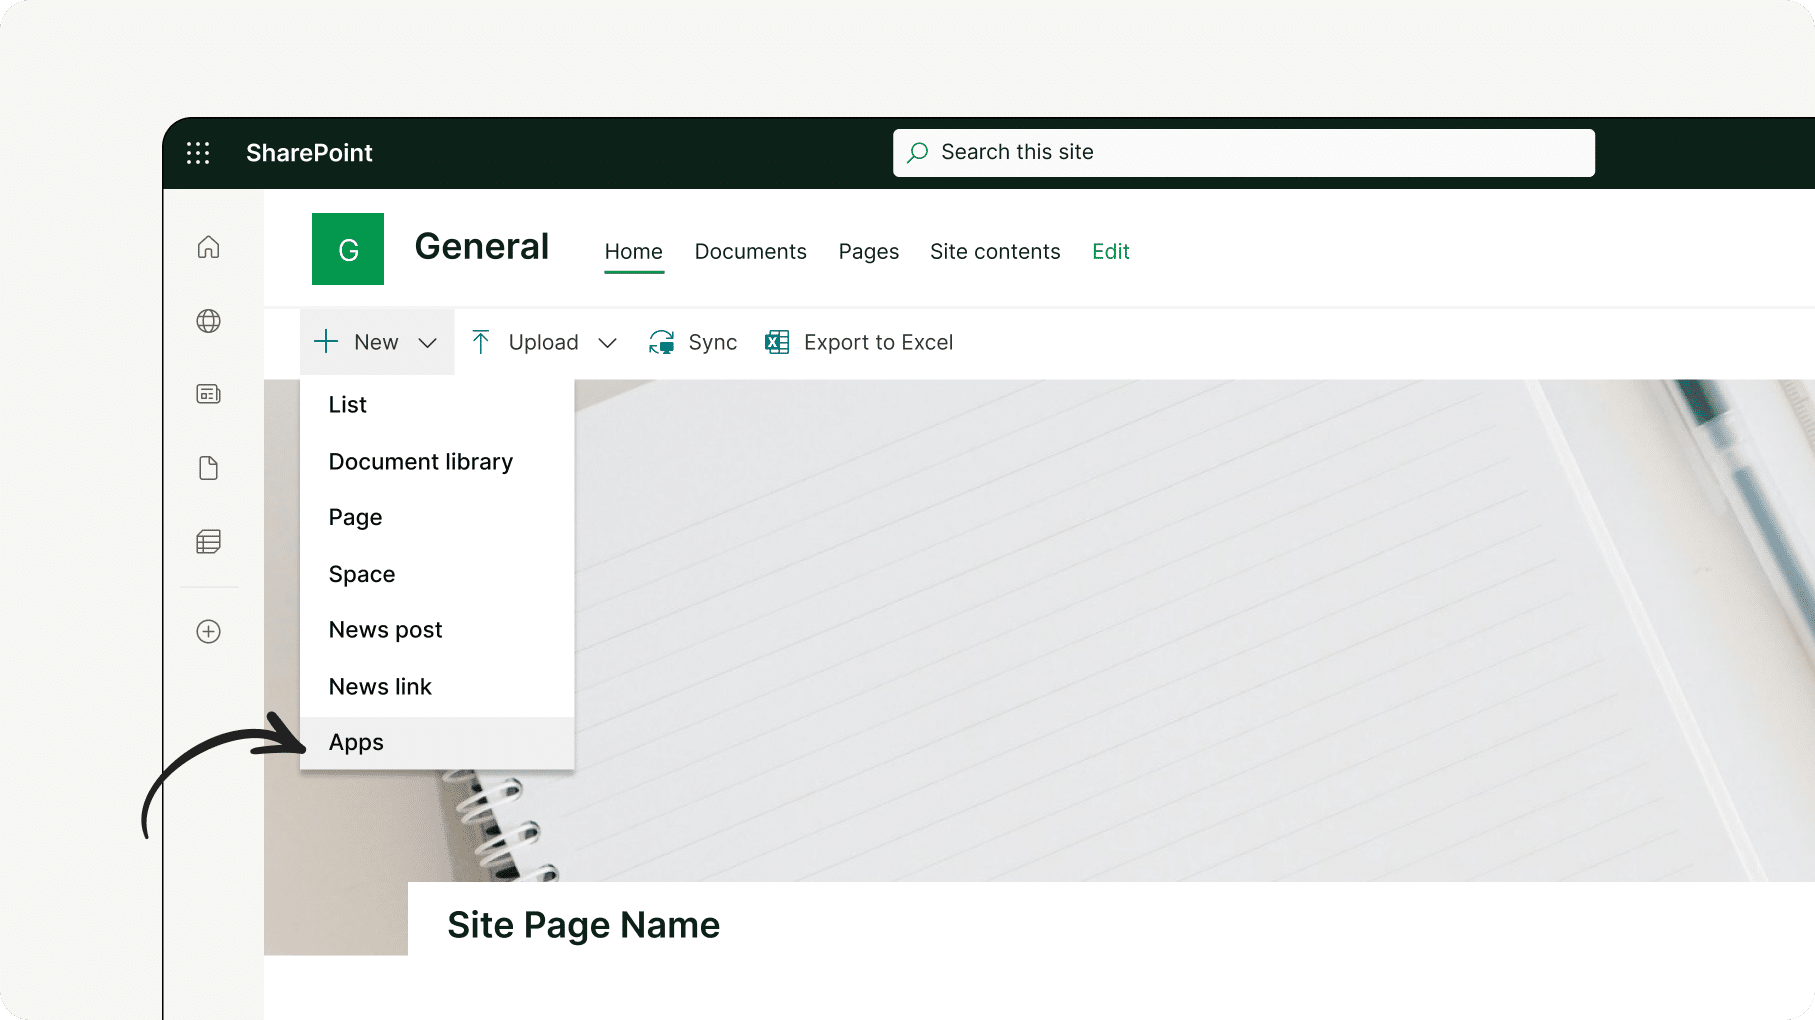Screen dimensions: 1815x1020
Task: Click the New button label
Action: point(376,342)
